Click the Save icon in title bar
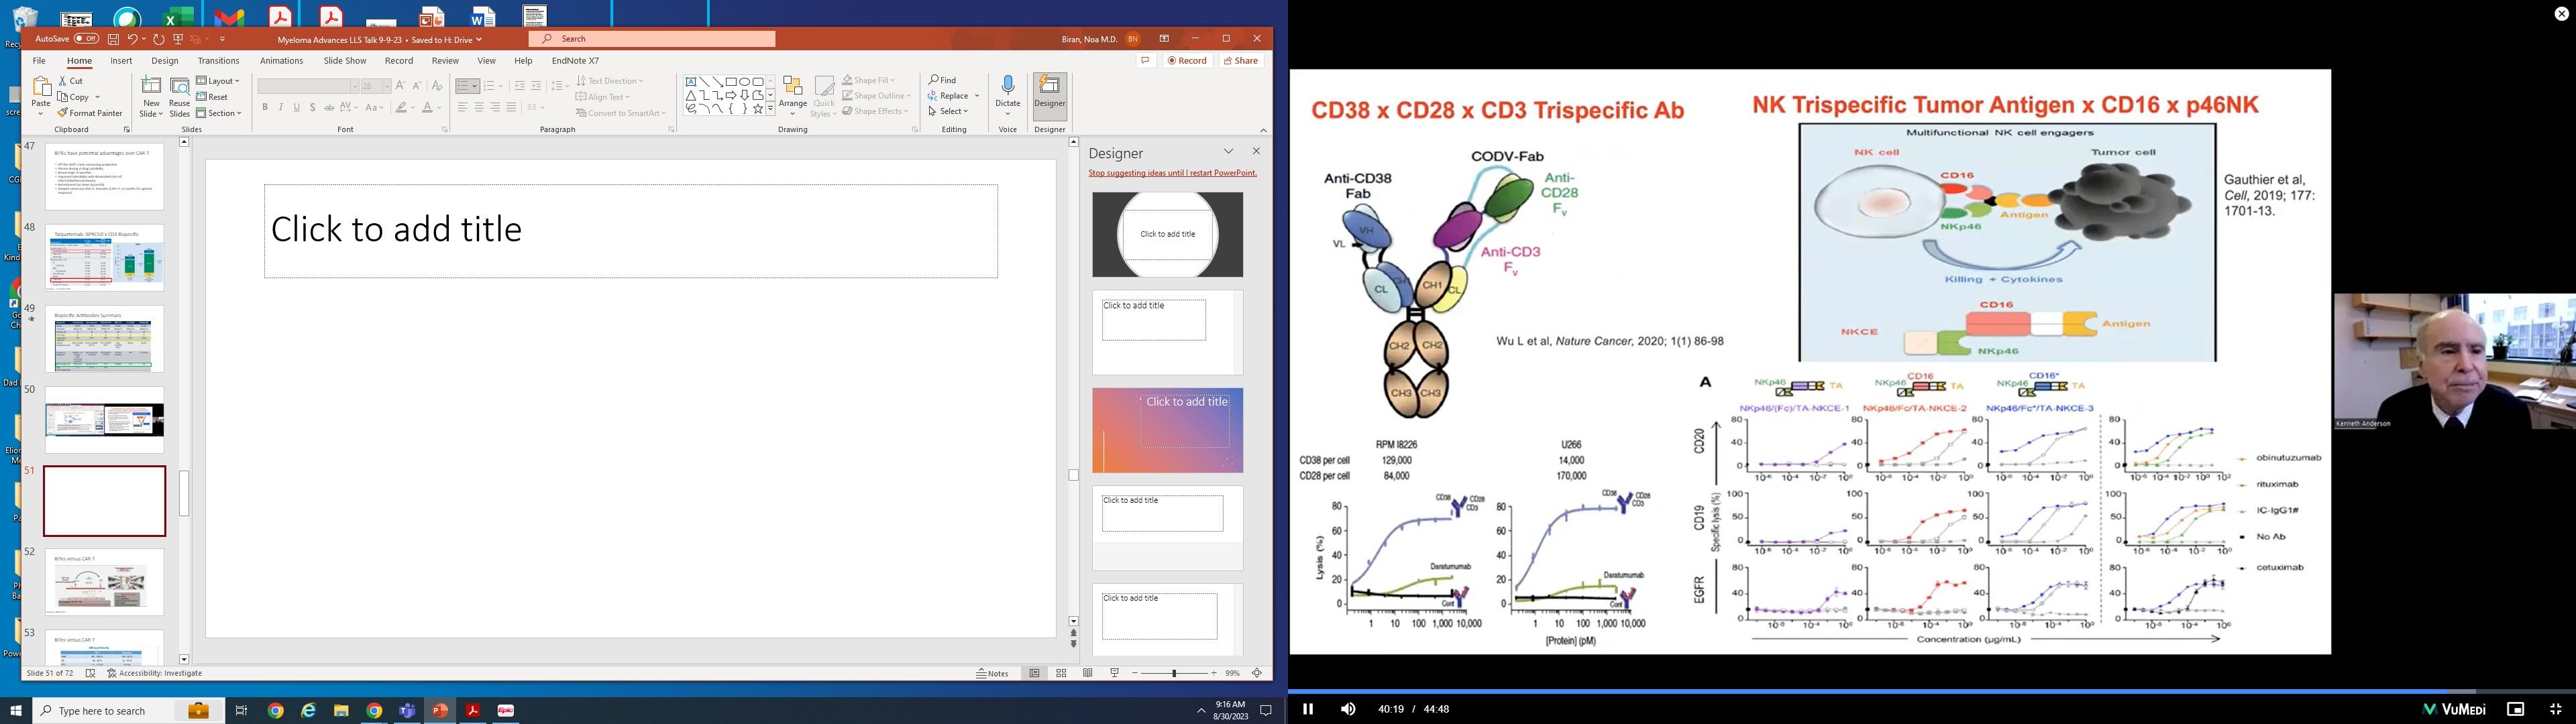2576x724 pixels. point(114,39)
